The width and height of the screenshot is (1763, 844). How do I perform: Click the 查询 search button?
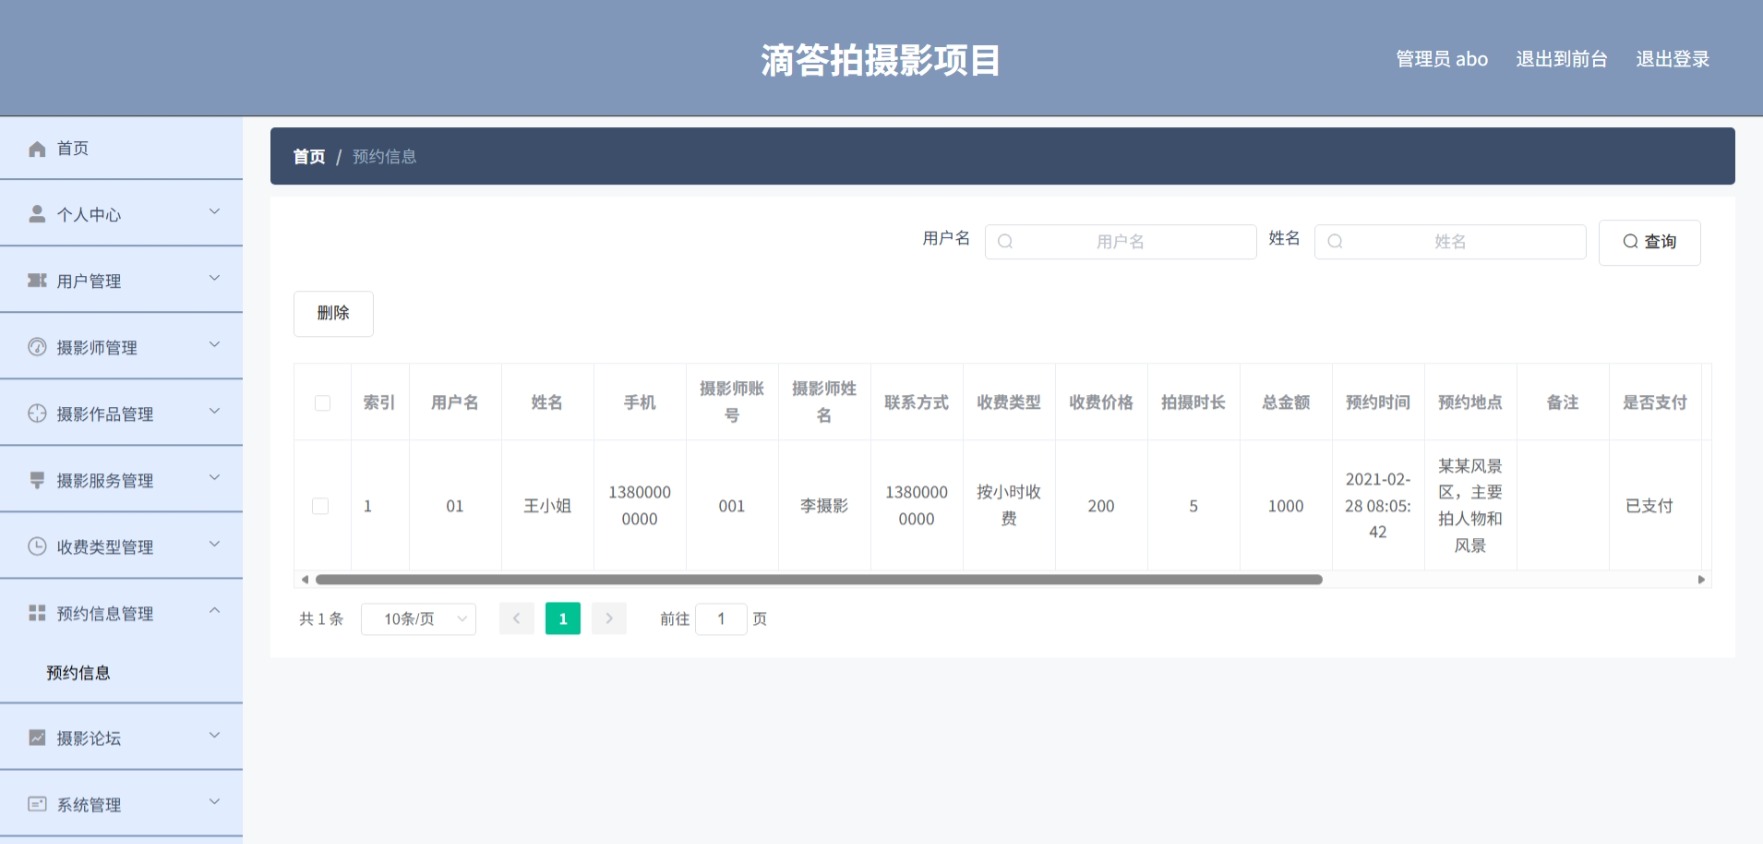[x=1649, y=242]
